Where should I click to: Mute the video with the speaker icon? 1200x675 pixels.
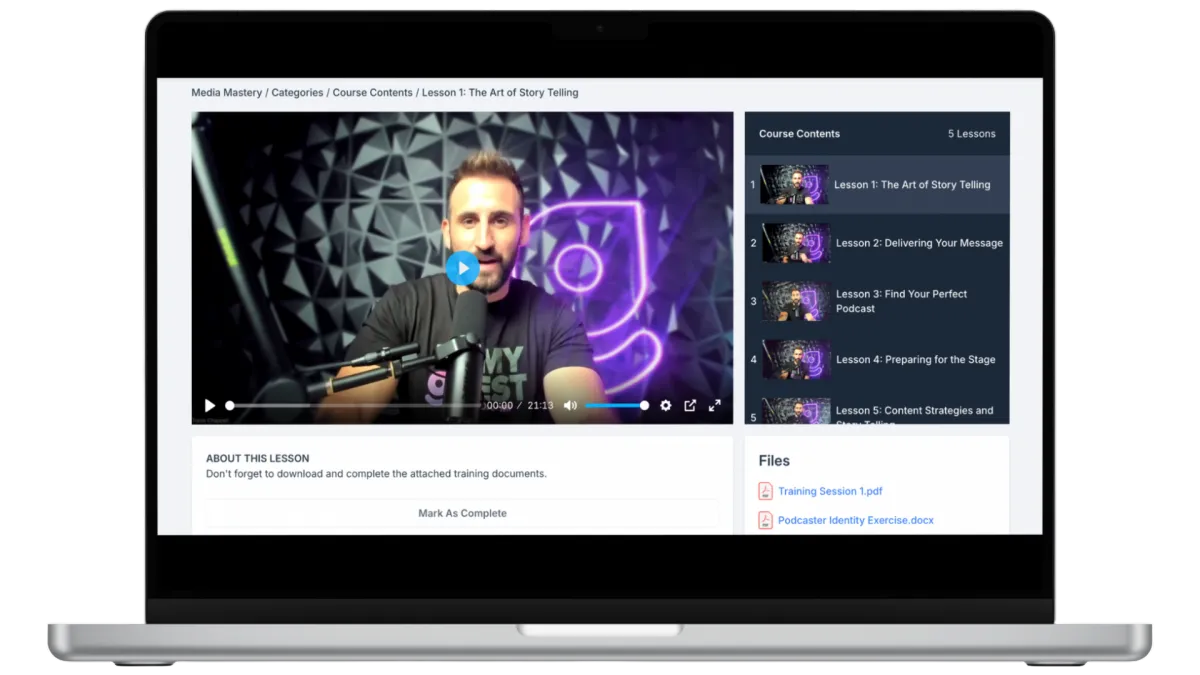pos(570,406)
